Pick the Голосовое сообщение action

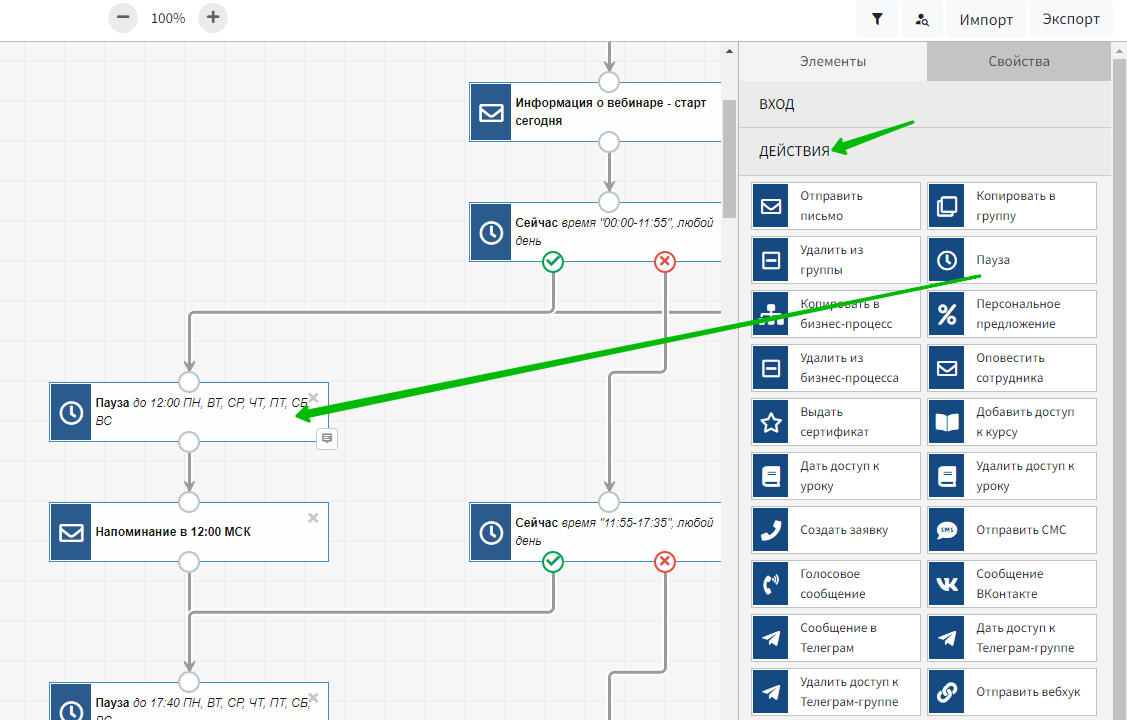(835, 584)
